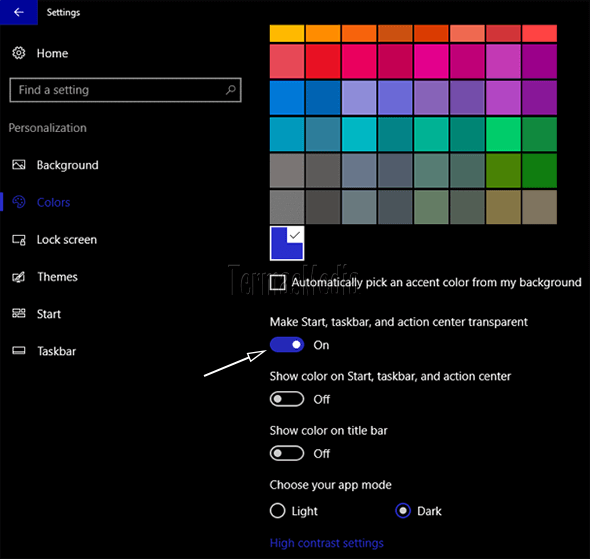Select Light app mode
Image resolution: width=590 pixels, height=559 pixels.
pyautogui.click(x=278, y=510)
